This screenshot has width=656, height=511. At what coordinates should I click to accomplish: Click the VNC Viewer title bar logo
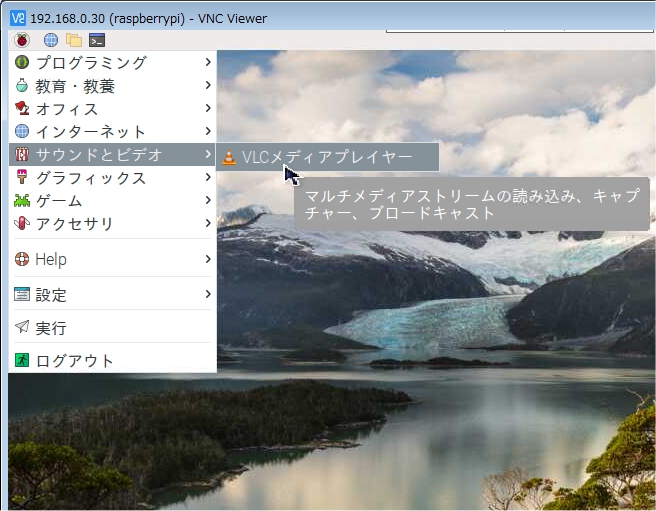pyautogui.click(x=18, y=18)
